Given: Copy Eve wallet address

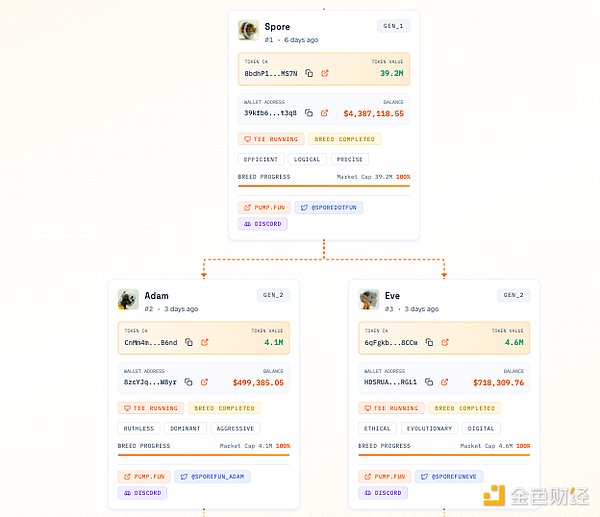Looking at the screenshot, I should (x=430, y=382).
